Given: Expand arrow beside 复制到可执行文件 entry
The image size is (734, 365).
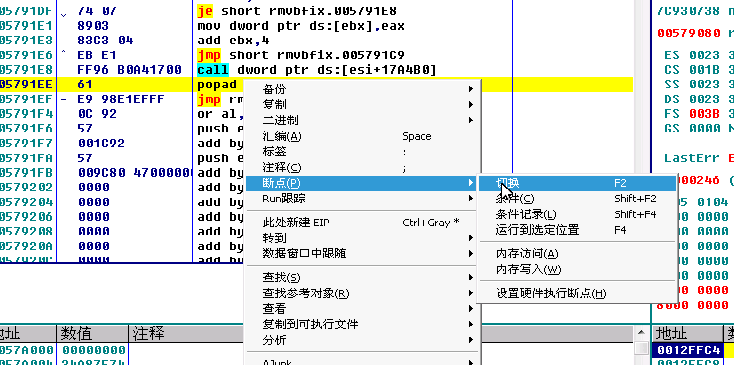Looking at the screenshot, I should coord(470,324).
